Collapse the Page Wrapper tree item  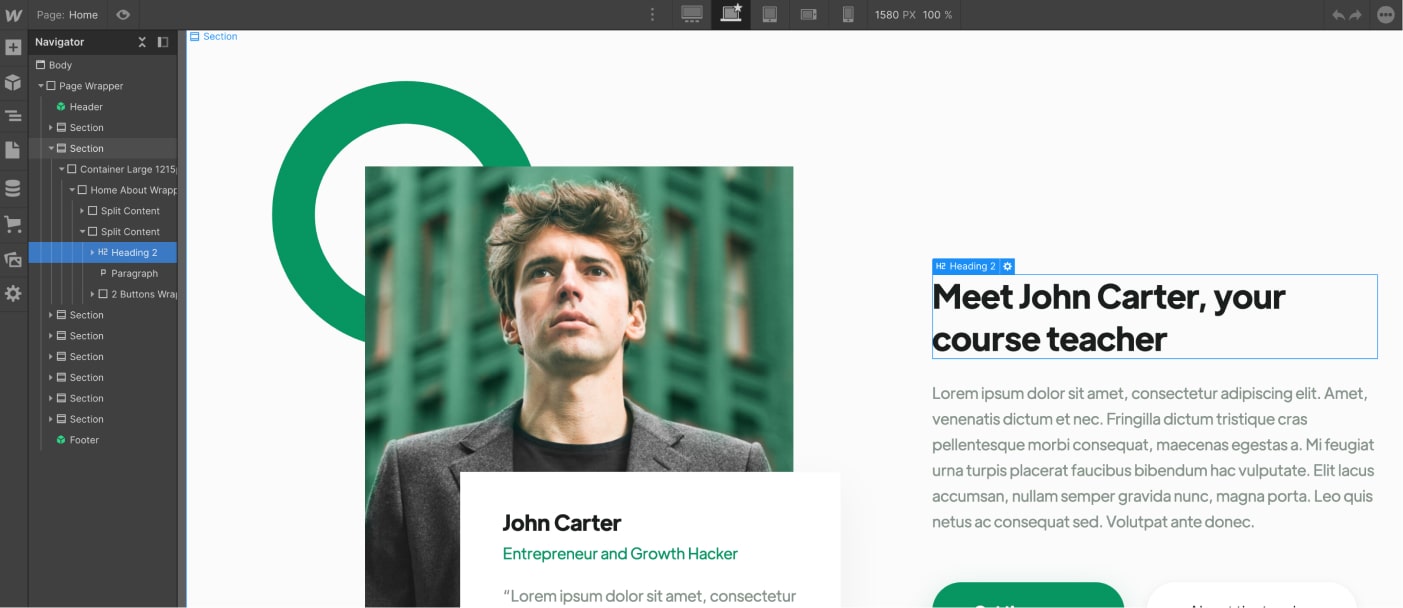tap(42, 85)
